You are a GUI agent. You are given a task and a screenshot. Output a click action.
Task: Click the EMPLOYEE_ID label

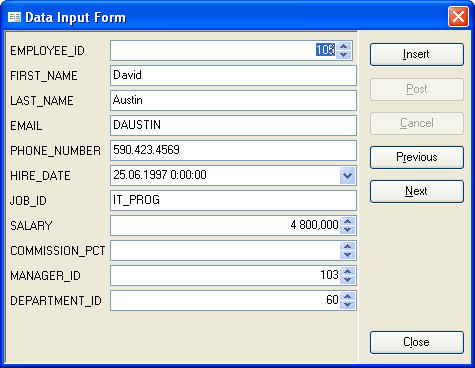(x=47, y=51)
